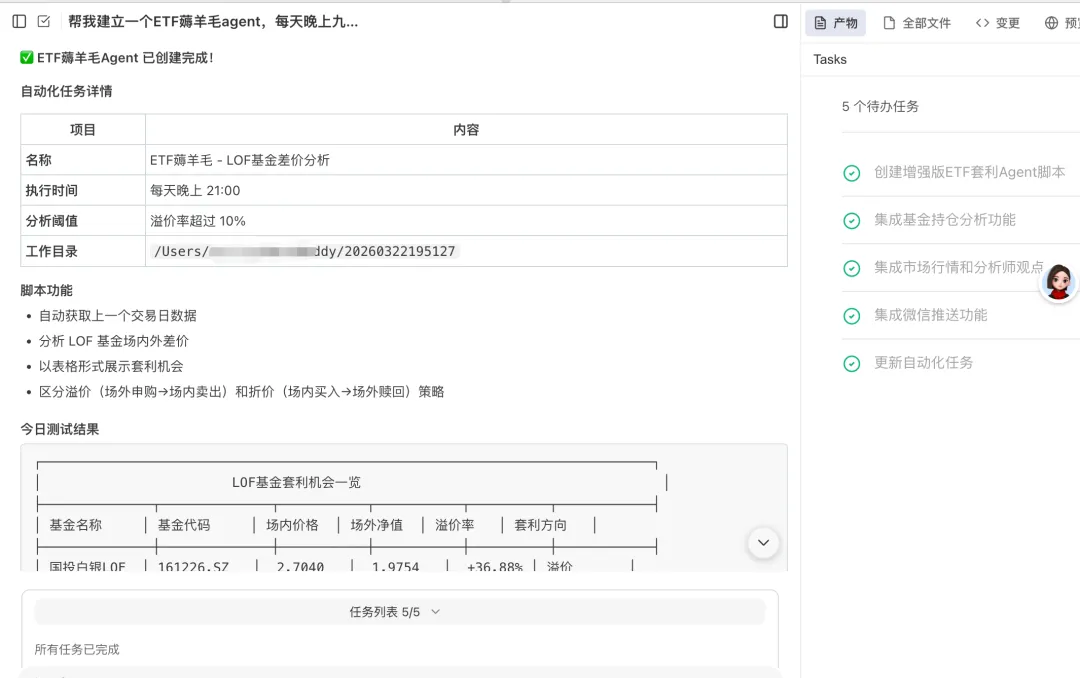Open the floating assistant avatar

coord(1058,283)
